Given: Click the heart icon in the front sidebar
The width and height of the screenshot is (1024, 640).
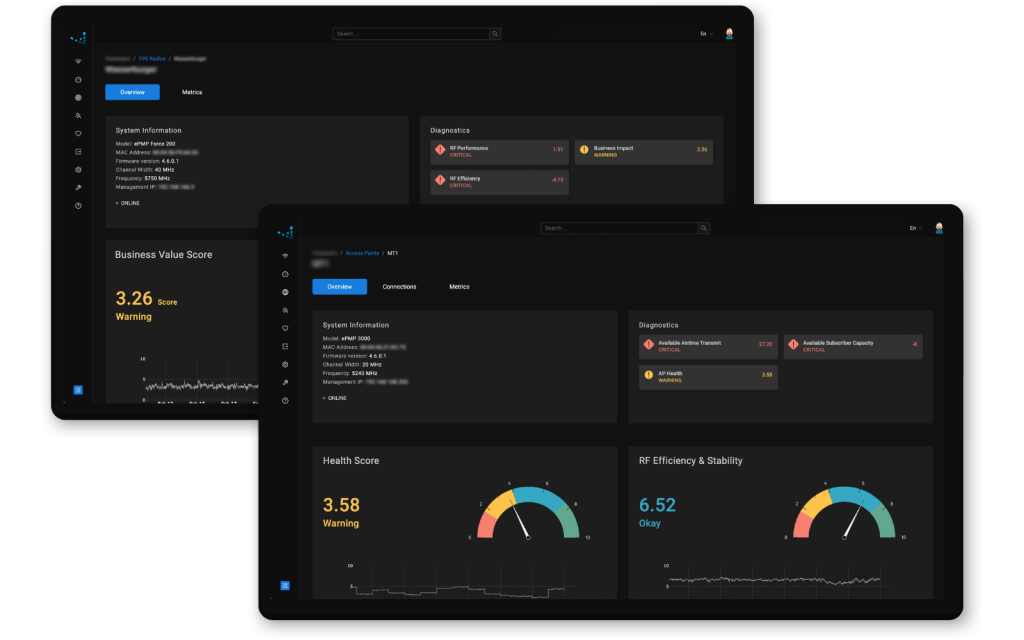Looking at the screenshot, I should 285,328.
